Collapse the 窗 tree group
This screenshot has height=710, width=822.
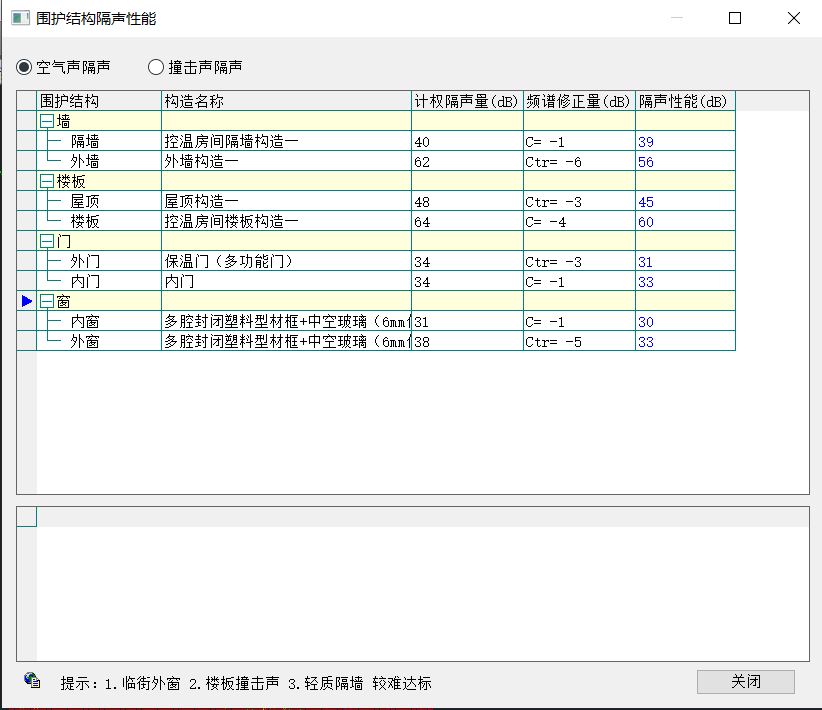(46, 301)
